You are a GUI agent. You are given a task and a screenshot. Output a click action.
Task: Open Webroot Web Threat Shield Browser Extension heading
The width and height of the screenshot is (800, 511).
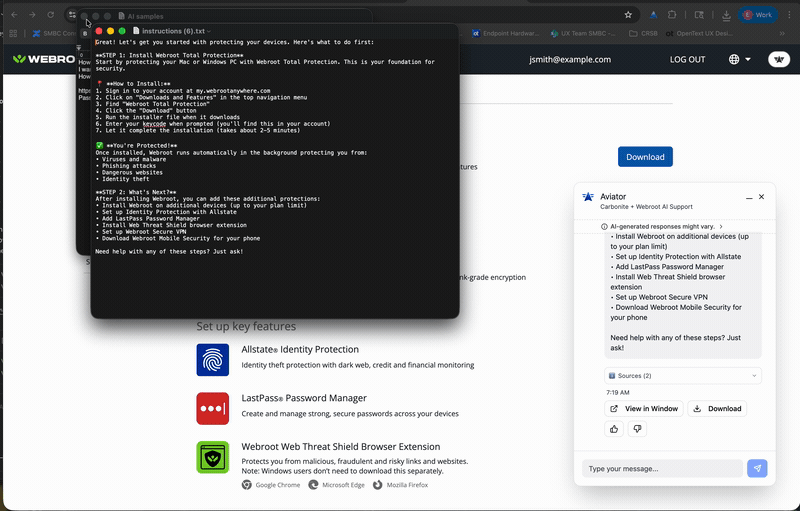[341, 447]
